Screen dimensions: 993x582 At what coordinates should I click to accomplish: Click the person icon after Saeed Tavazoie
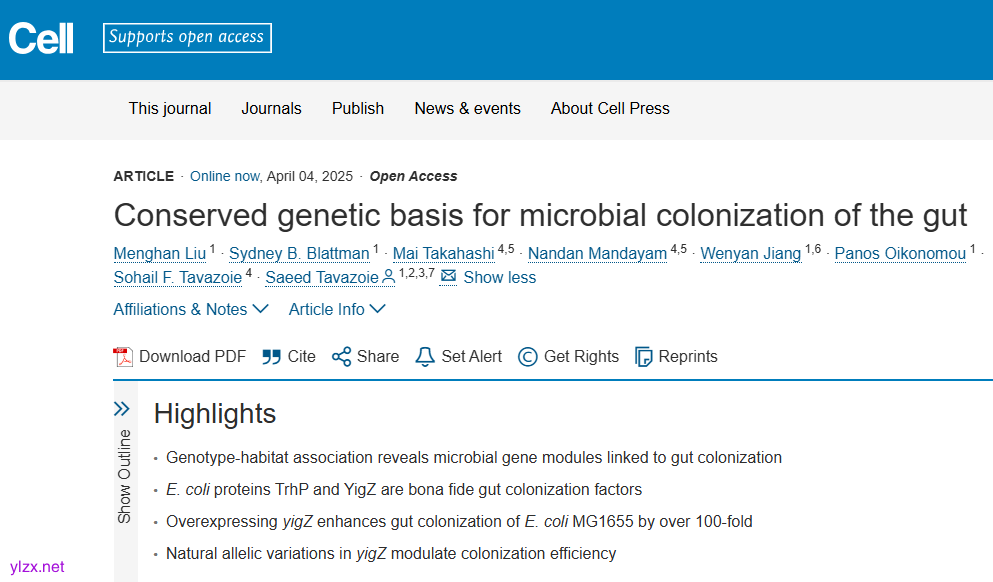pyautogui.click(x=389, y=277)
